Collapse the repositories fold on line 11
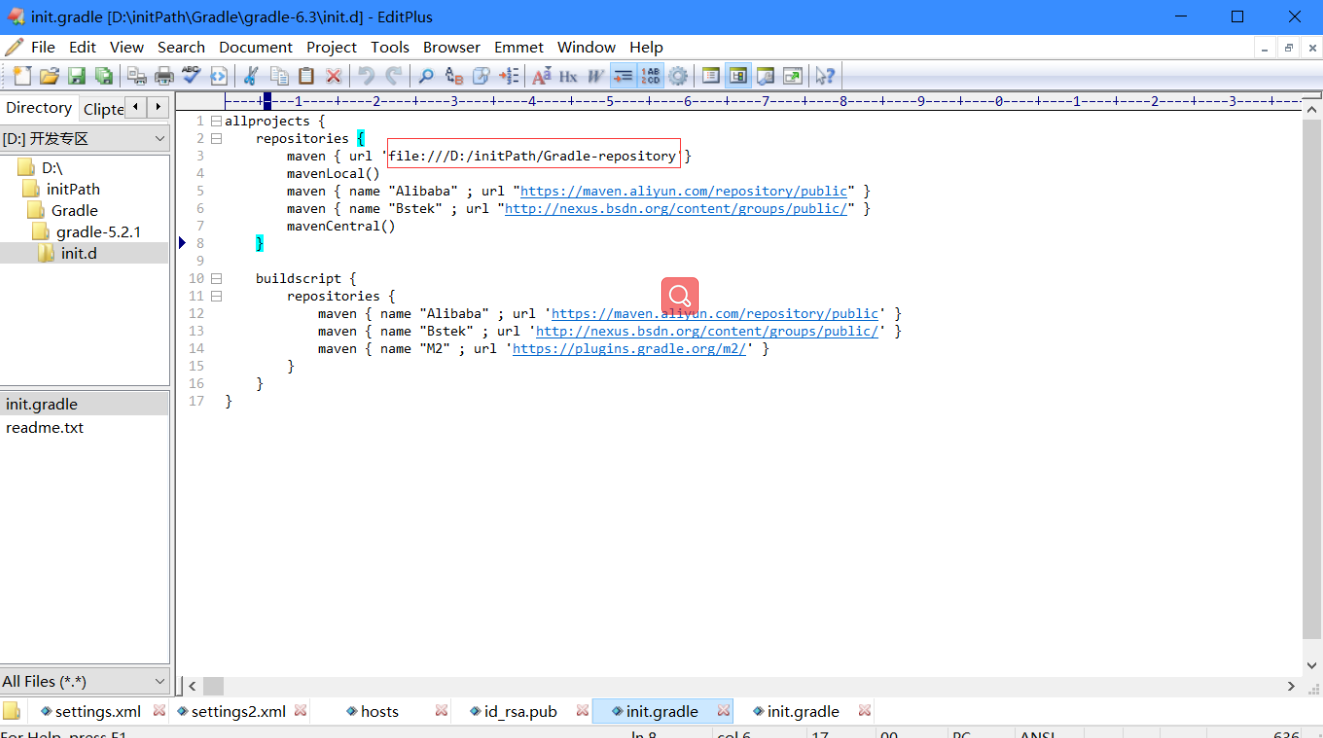This screenshot has width=1323, height=738. 216,296
